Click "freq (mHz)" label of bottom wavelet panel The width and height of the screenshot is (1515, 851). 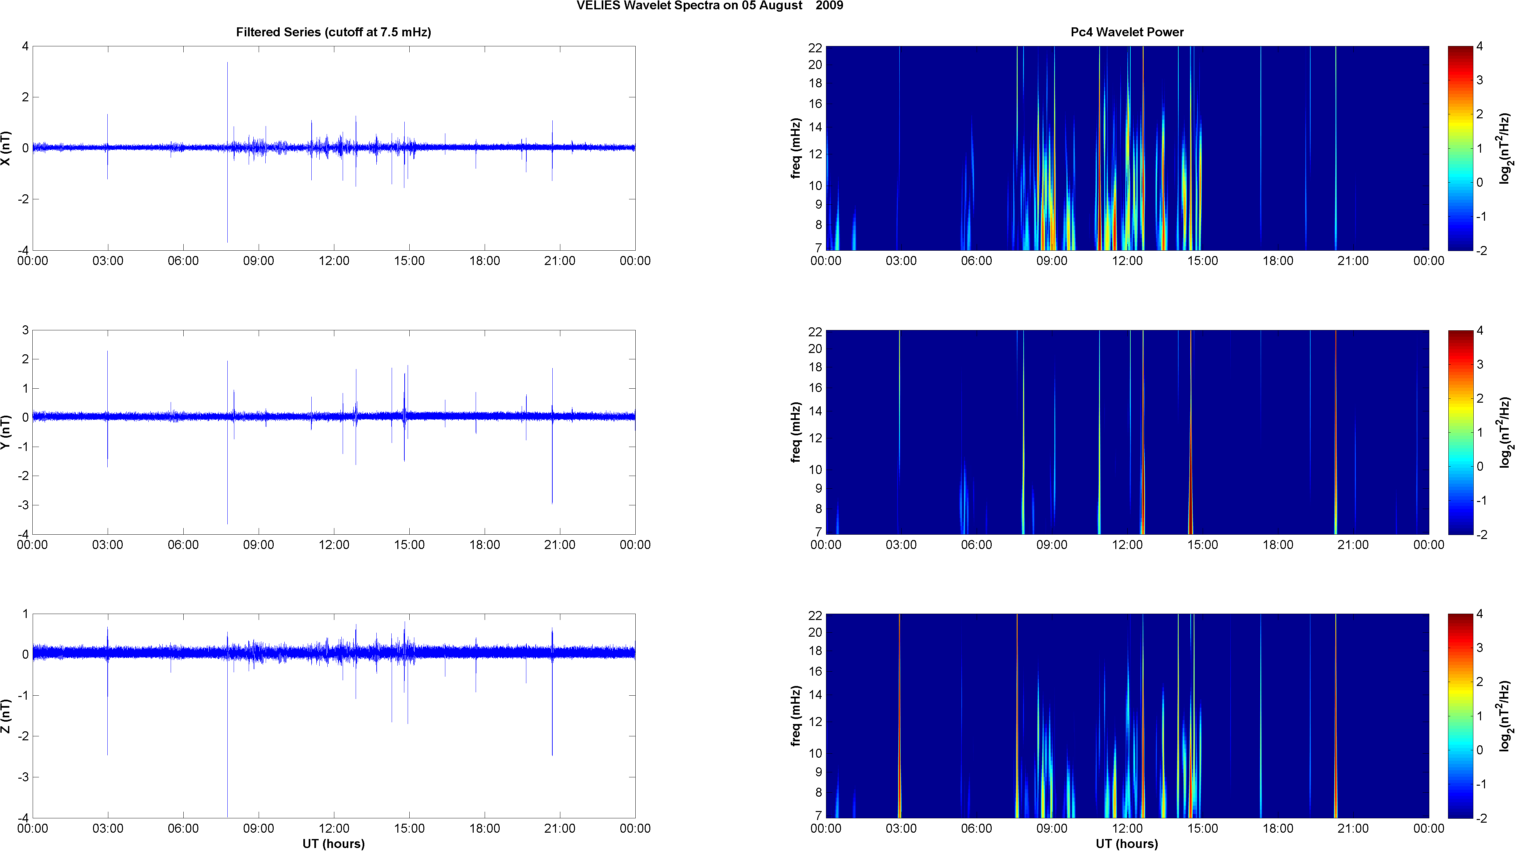point(796,716)
